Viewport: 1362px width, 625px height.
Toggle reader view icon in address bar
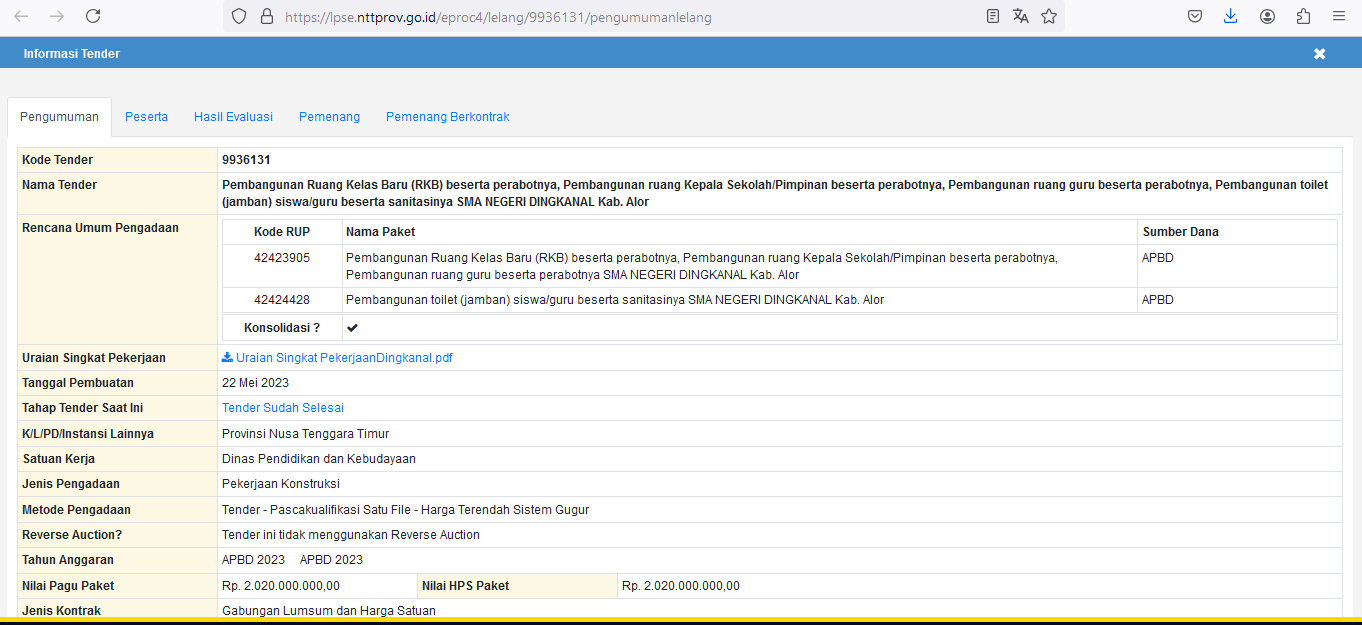tap(992, 16)
